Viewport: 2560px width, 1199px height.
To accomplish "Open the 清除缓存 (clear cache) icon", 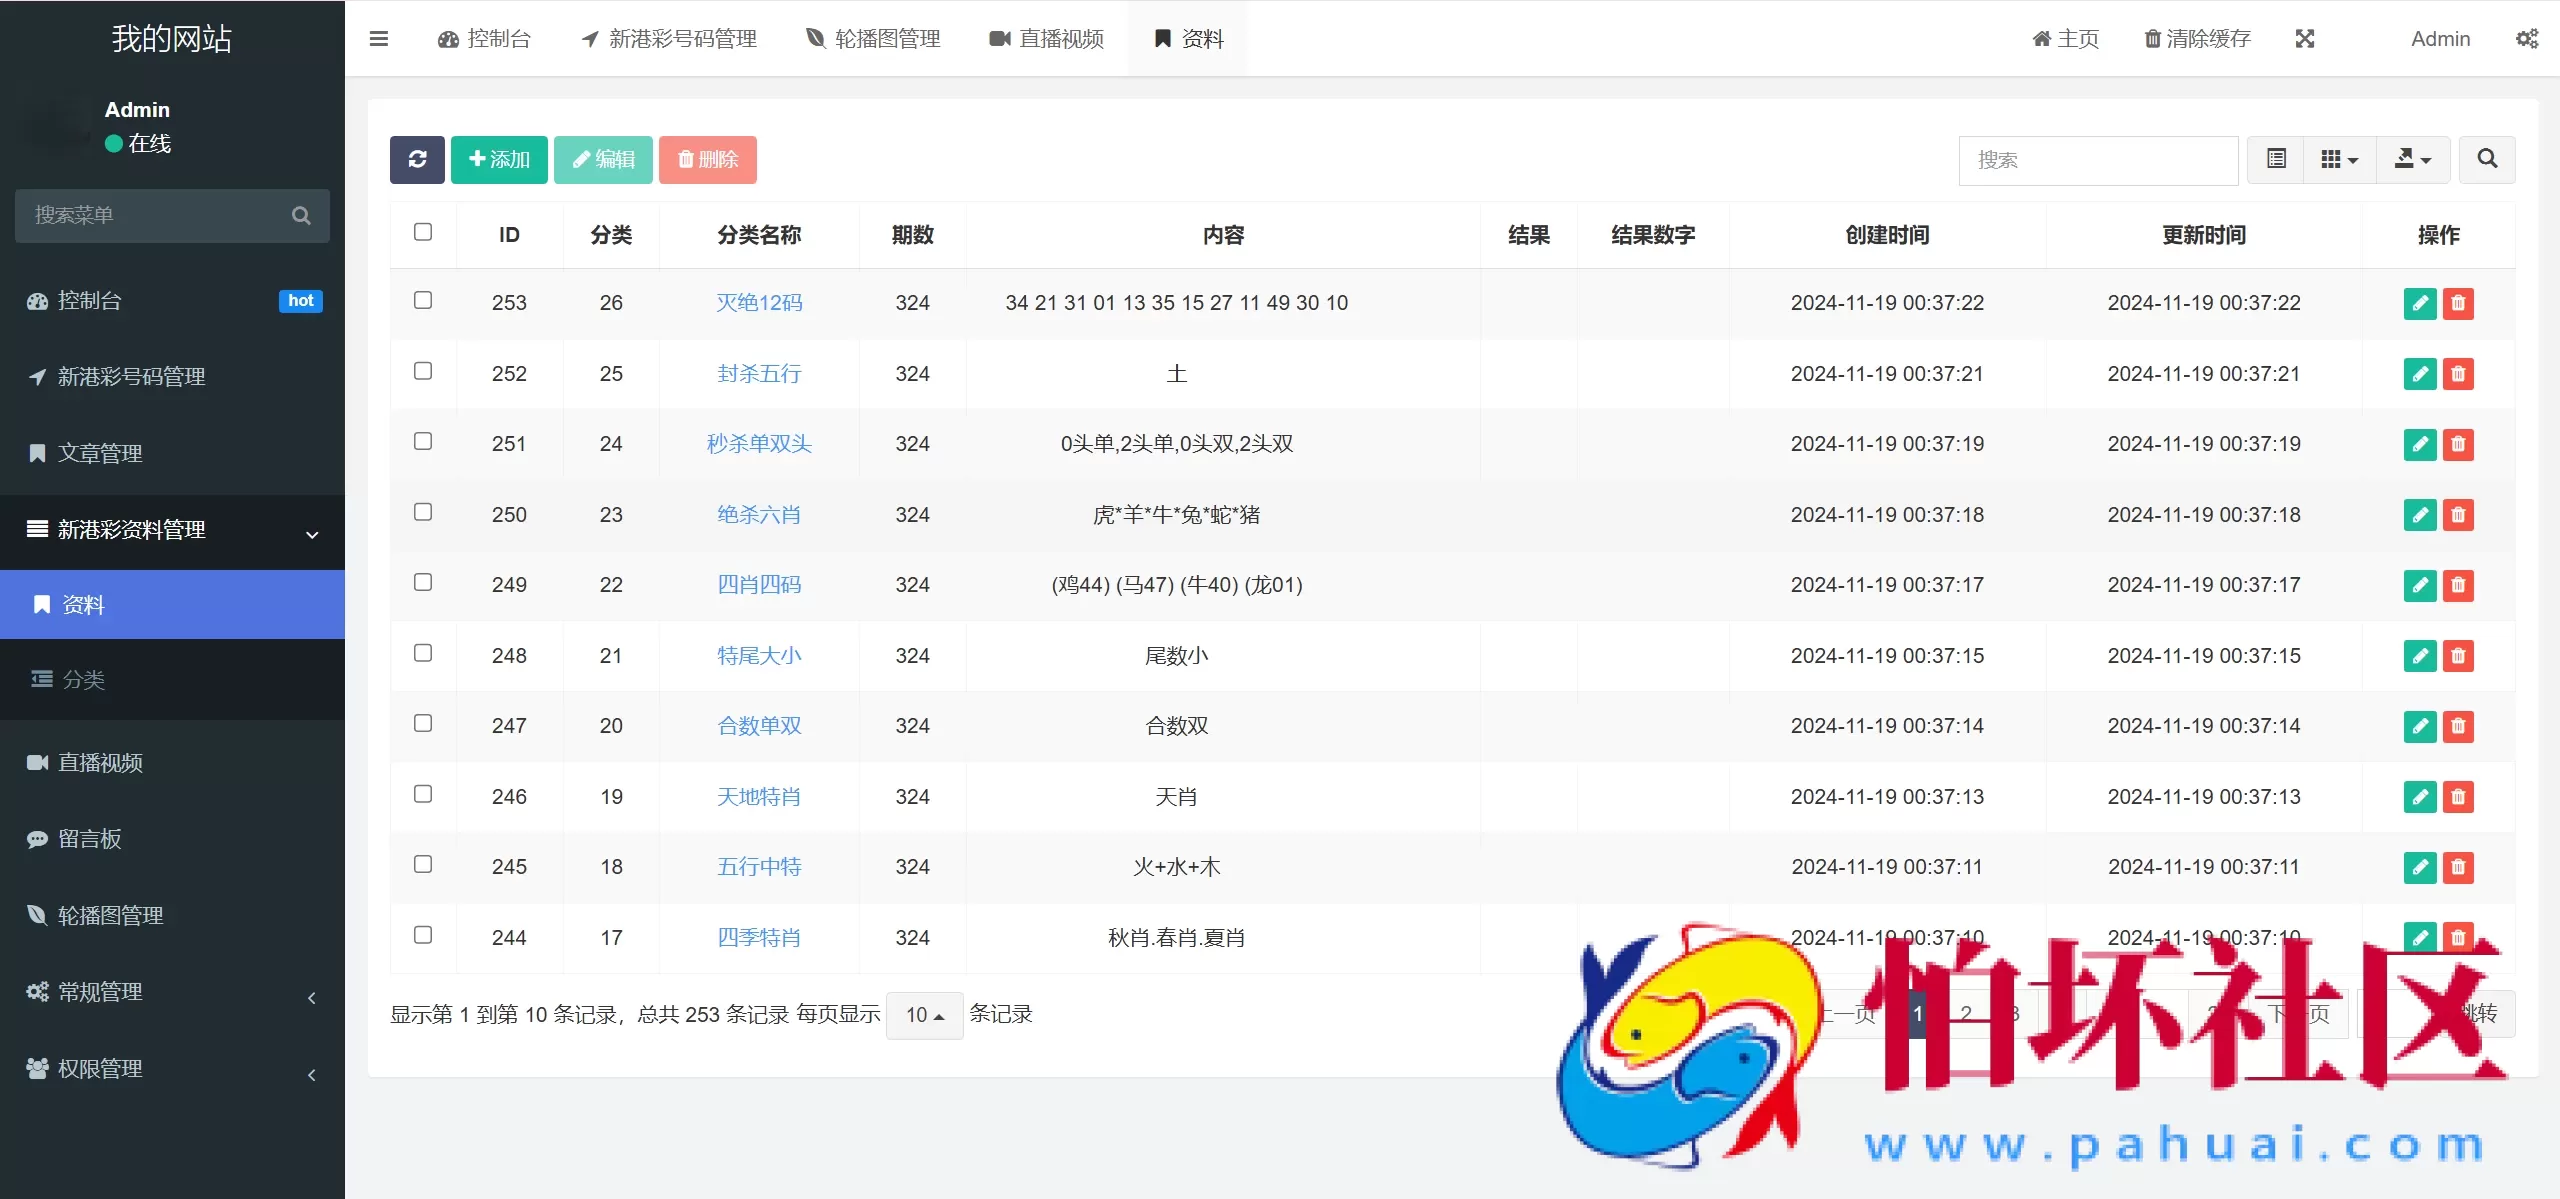I will tap(2153, 38).
